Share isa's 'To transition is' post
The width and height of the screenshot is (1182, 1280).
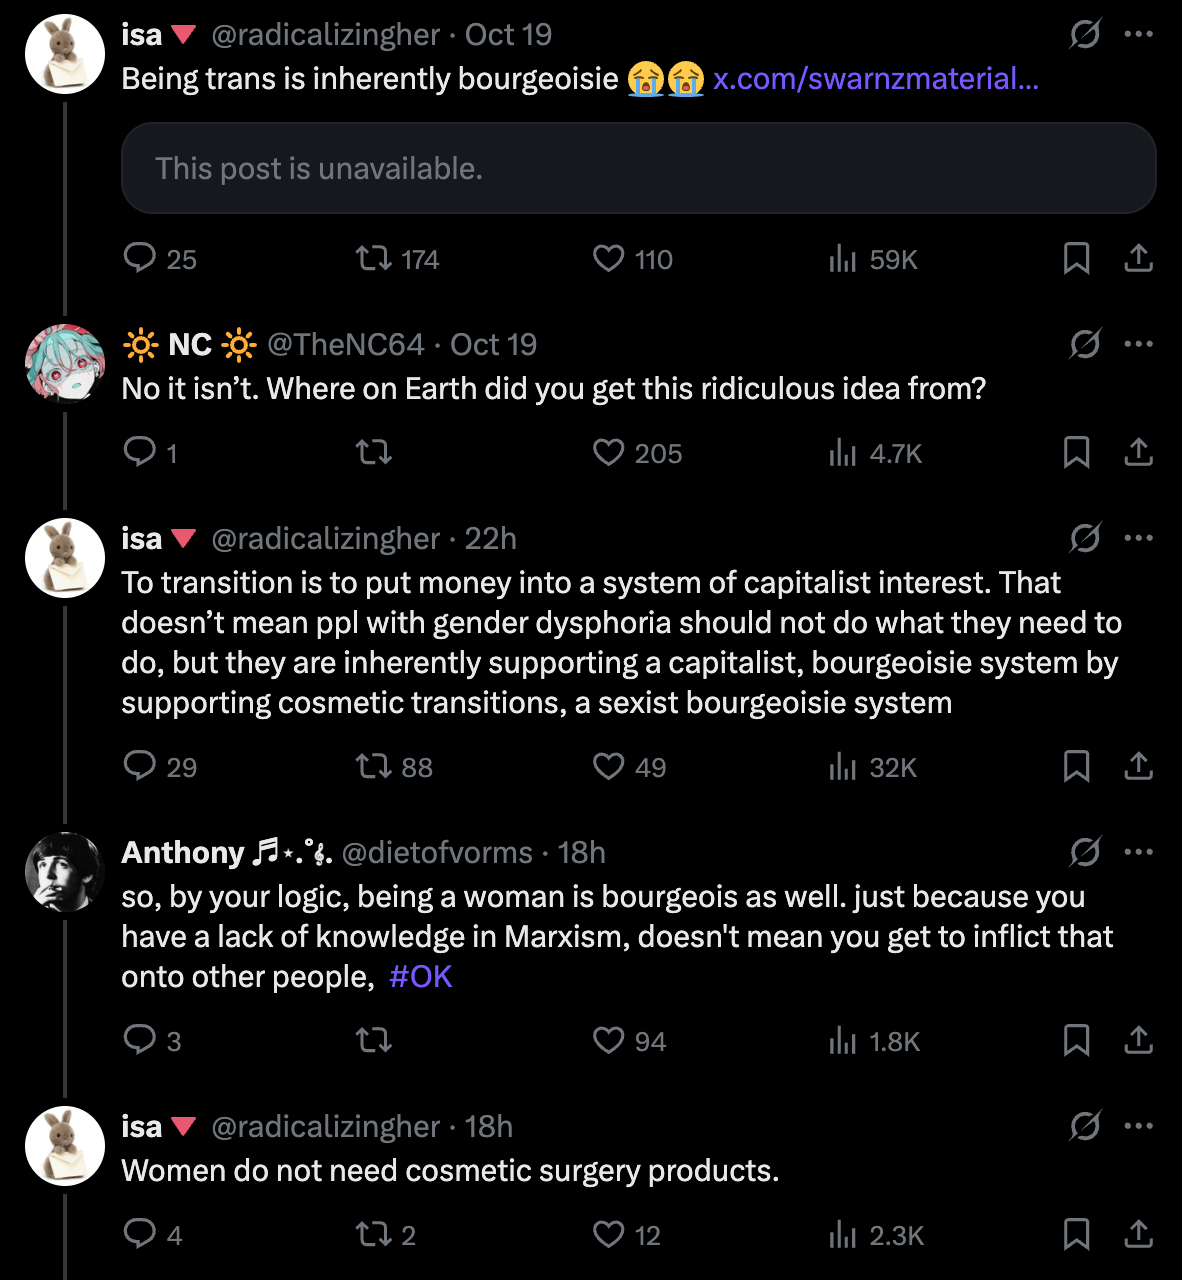coord(1138,767)
